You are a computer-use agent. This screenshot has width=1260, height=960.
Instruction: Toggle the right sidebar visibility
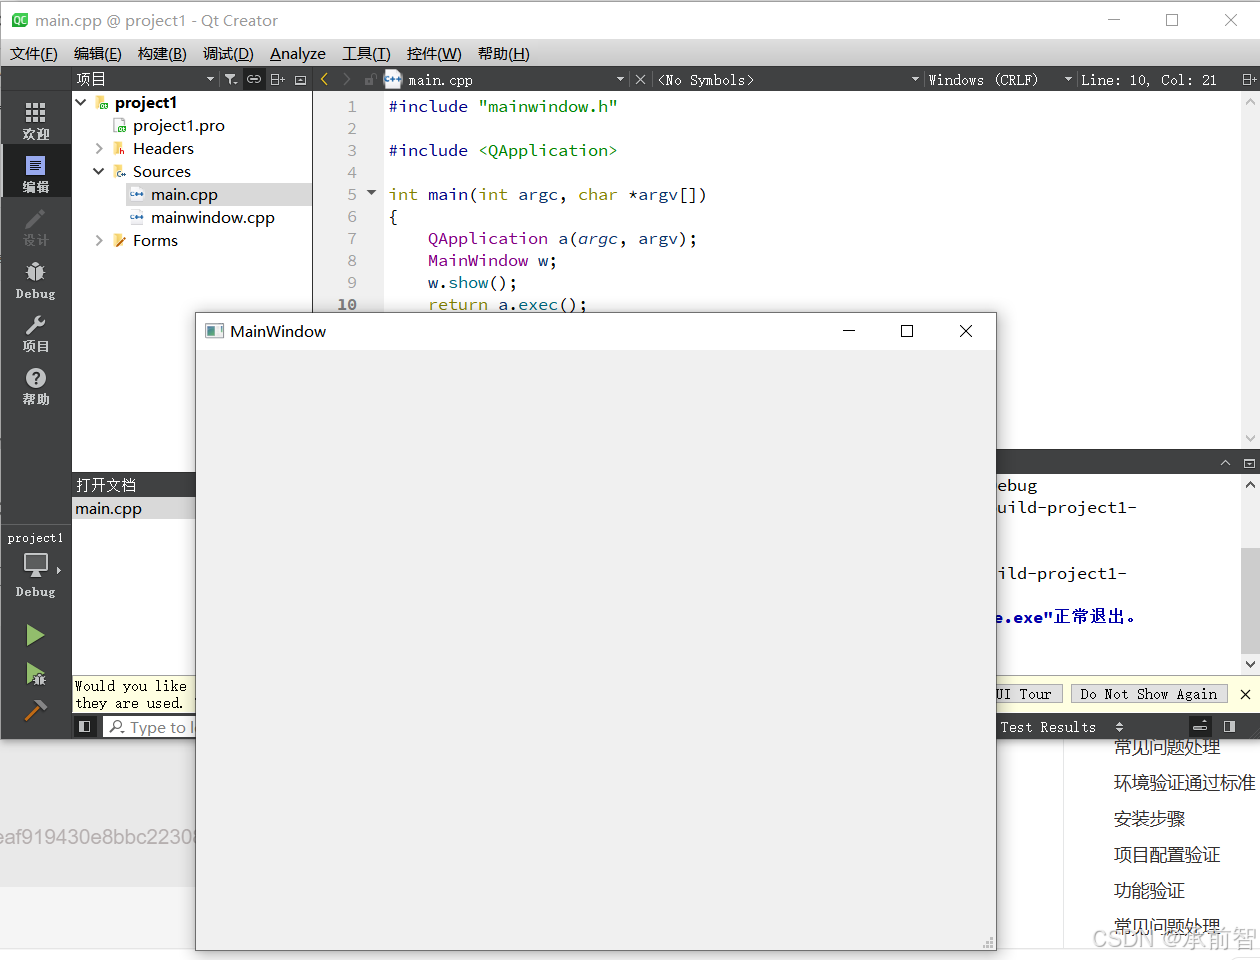(1229, 727)
